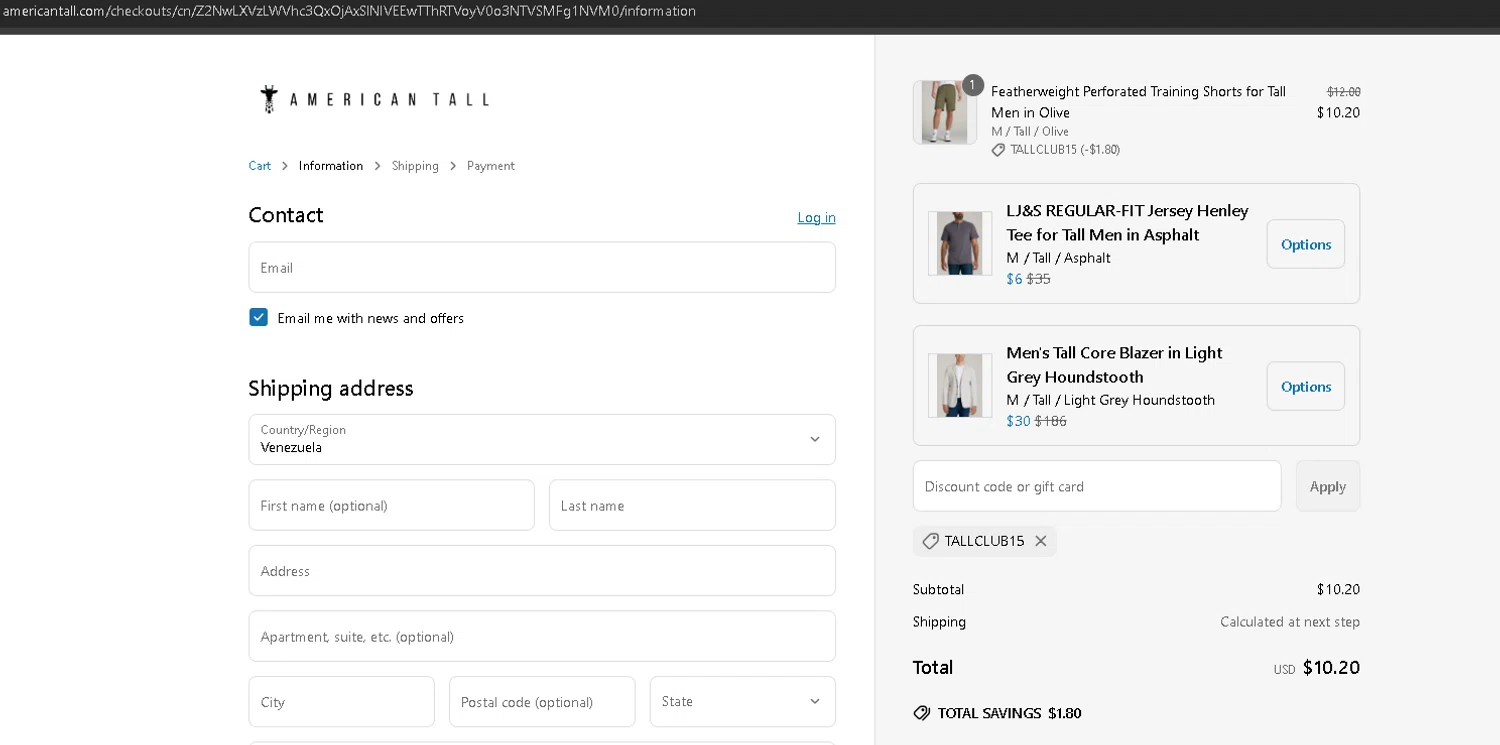Uncheck Email me with news and offers
Screen dimensions: 1500x745
click(x=259, y=317)
